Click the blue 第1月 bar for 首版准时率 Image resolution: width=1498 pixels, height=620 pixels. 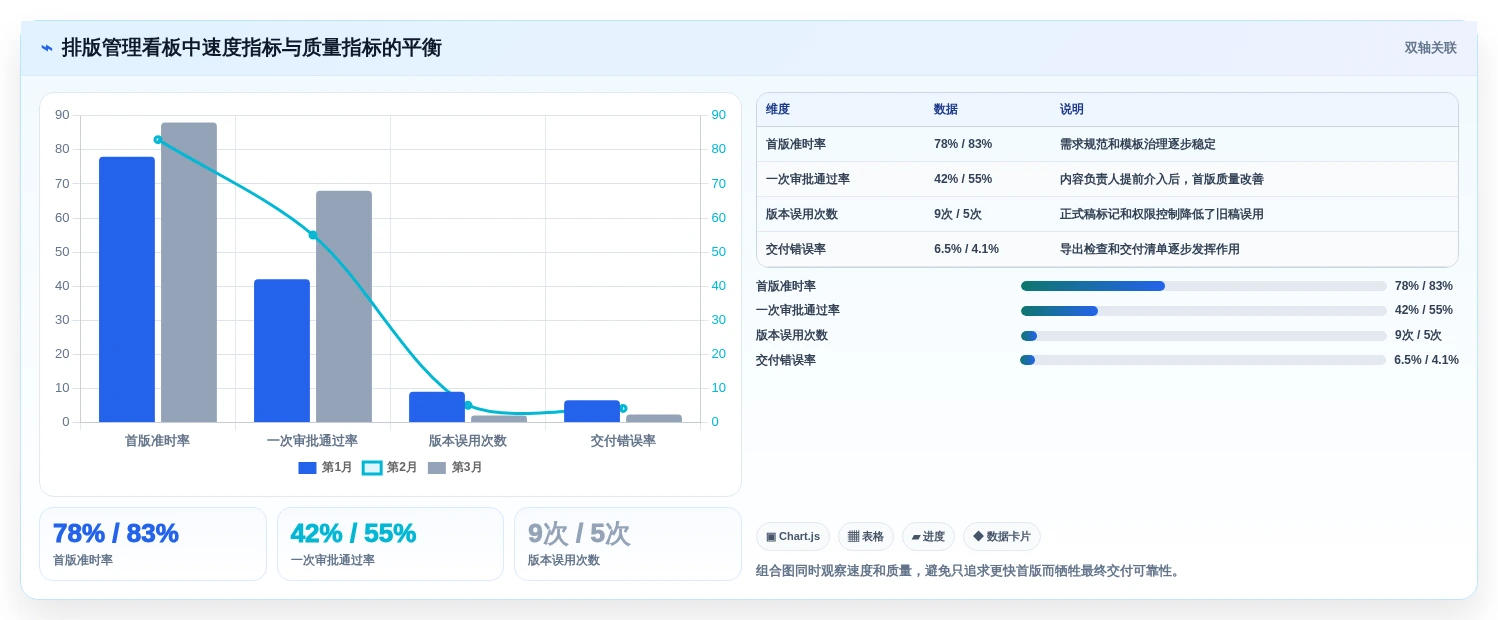[x=127, y=289]
